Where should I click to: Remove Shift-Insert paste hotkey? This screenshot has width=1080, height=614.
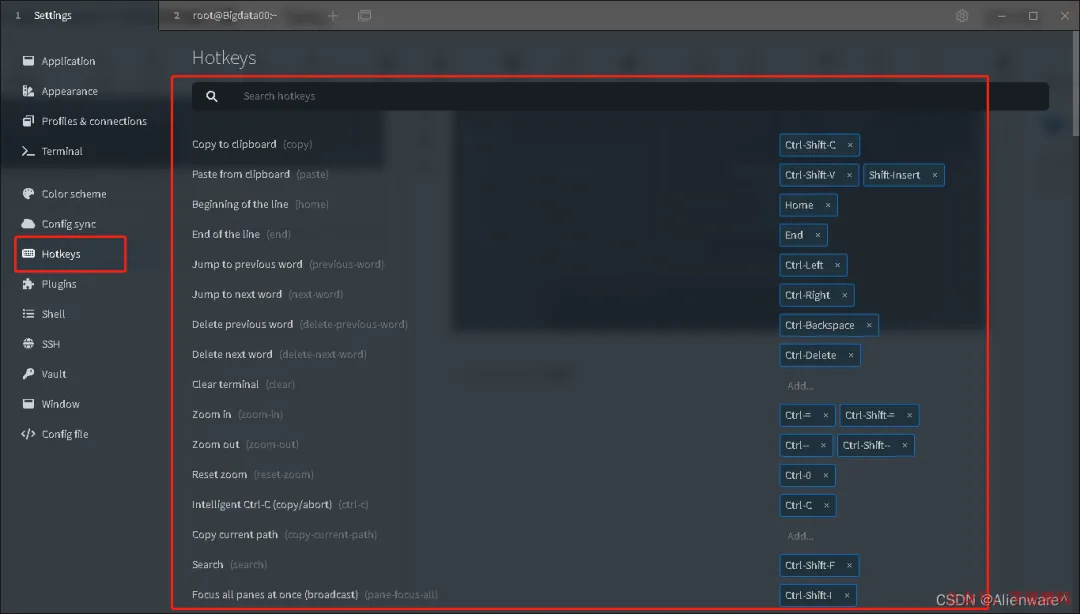935,175
